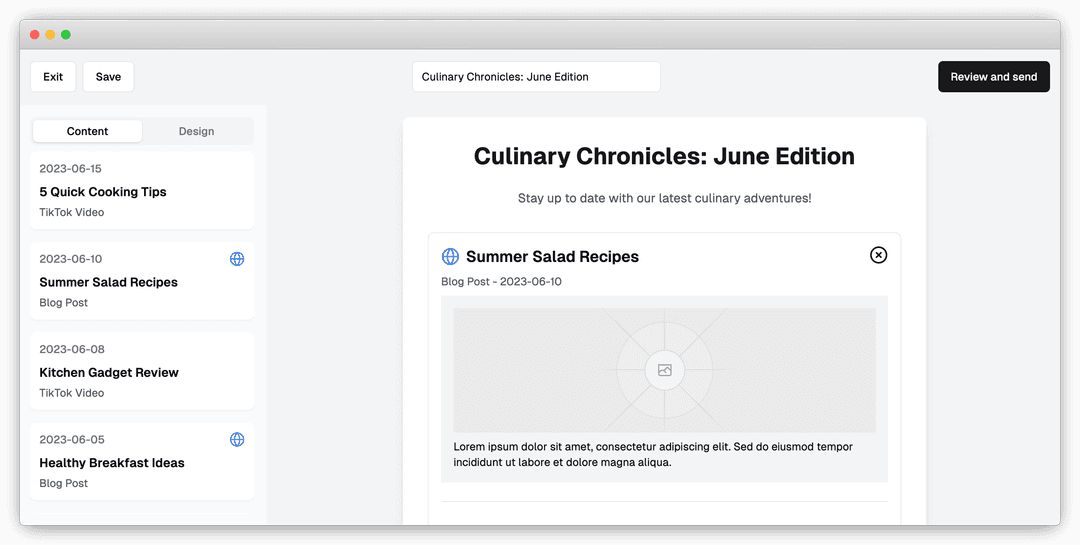Select Kitchen Gadget Review list item
This screenshot has height=545, width=1080.
click(x=142, y=371)
